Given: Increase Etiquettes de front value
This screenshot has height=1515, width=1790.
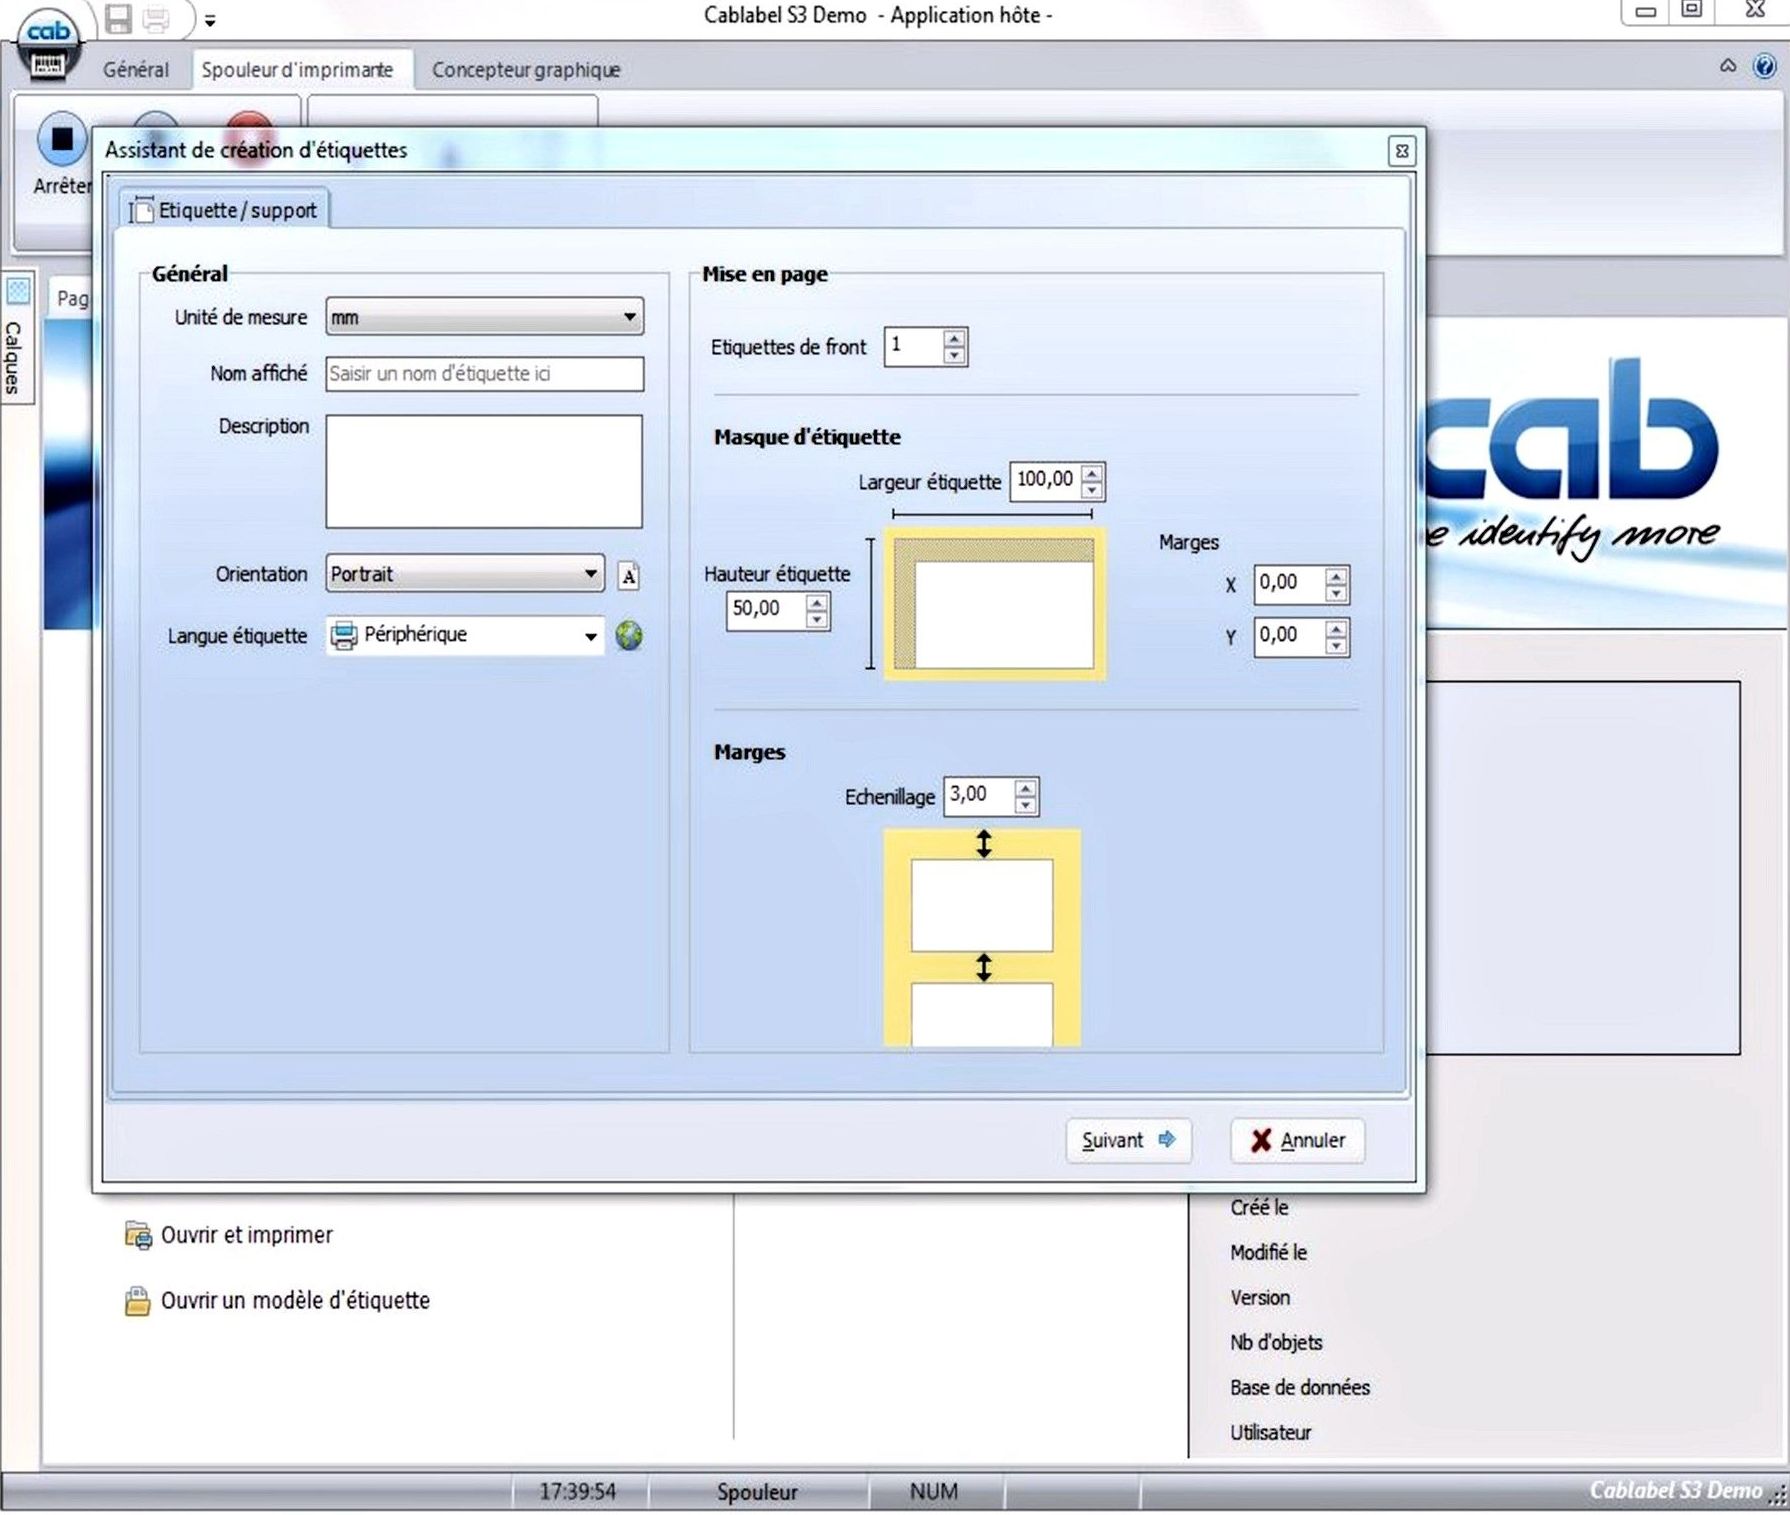Looking at the screenshot, I should (955, 338).
